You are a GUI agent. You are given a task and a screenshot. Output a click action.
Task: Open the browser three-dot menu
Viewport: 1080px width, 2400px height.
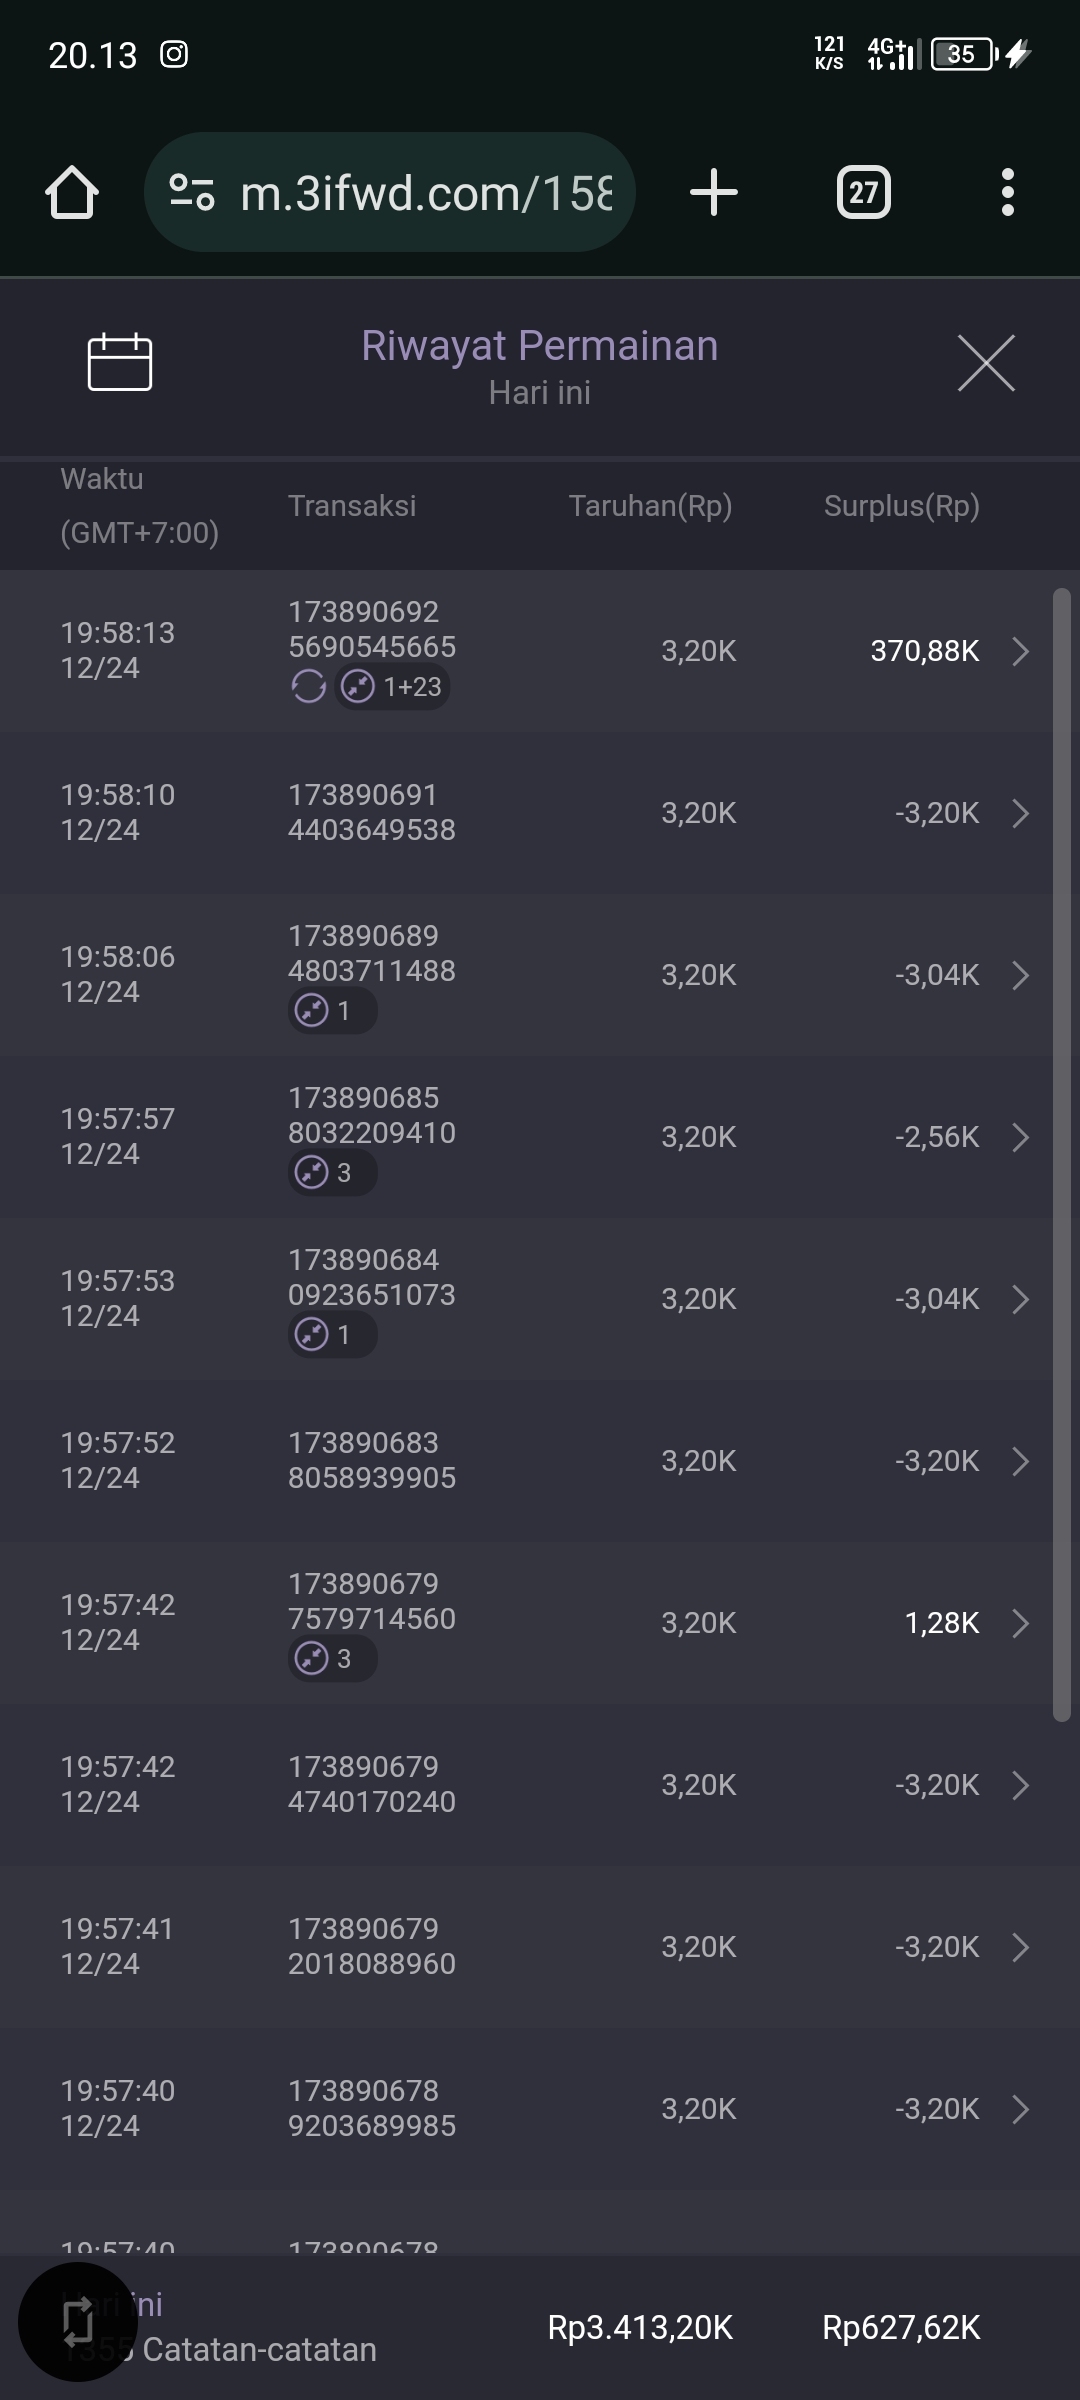click(x=1007, y=192)
